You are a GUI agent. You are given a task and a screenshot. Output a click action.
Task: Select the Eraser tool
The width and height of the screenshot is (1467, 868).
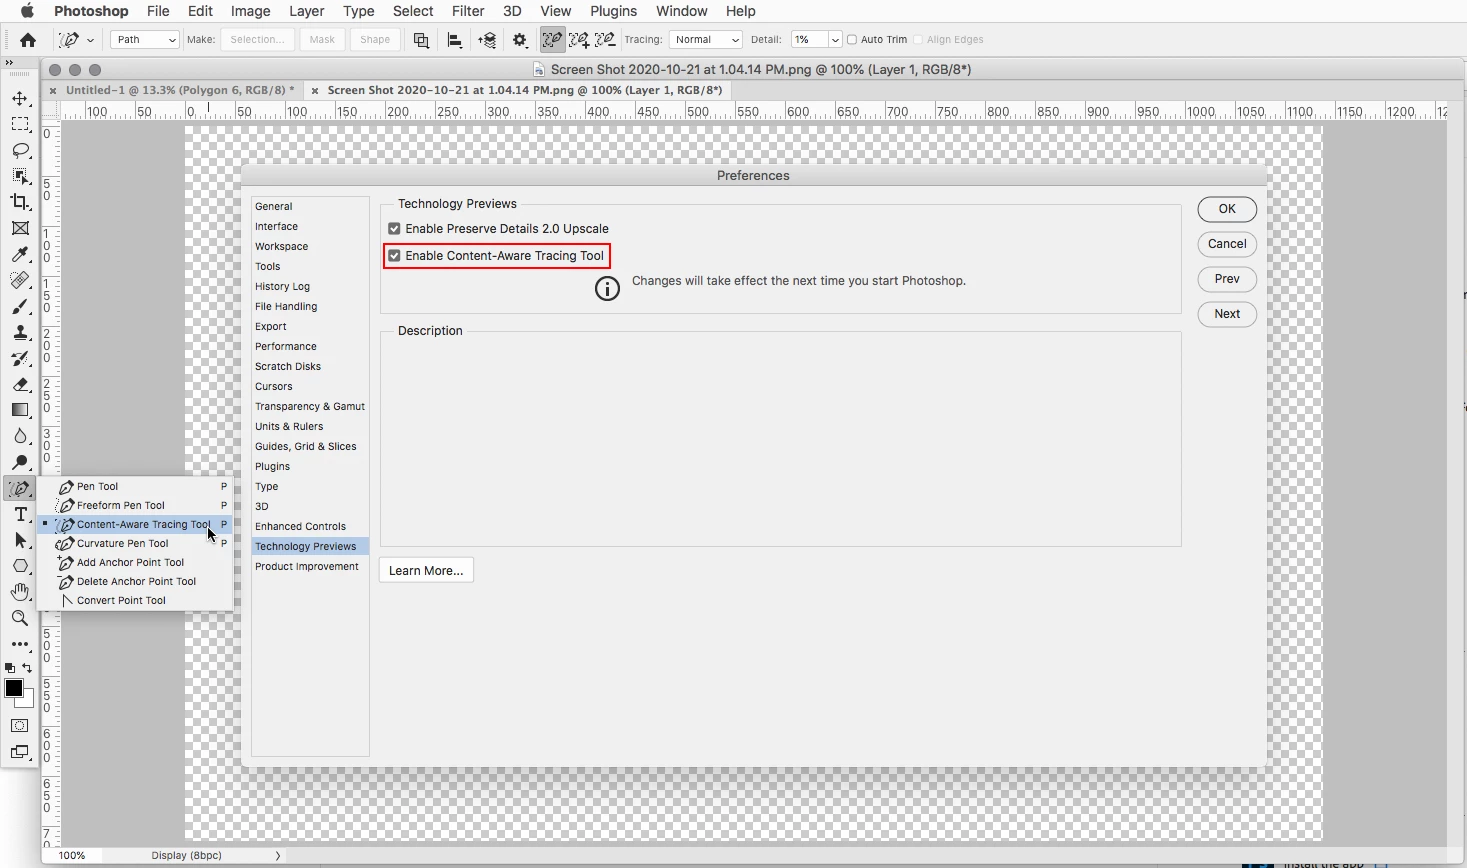point(20,385)
